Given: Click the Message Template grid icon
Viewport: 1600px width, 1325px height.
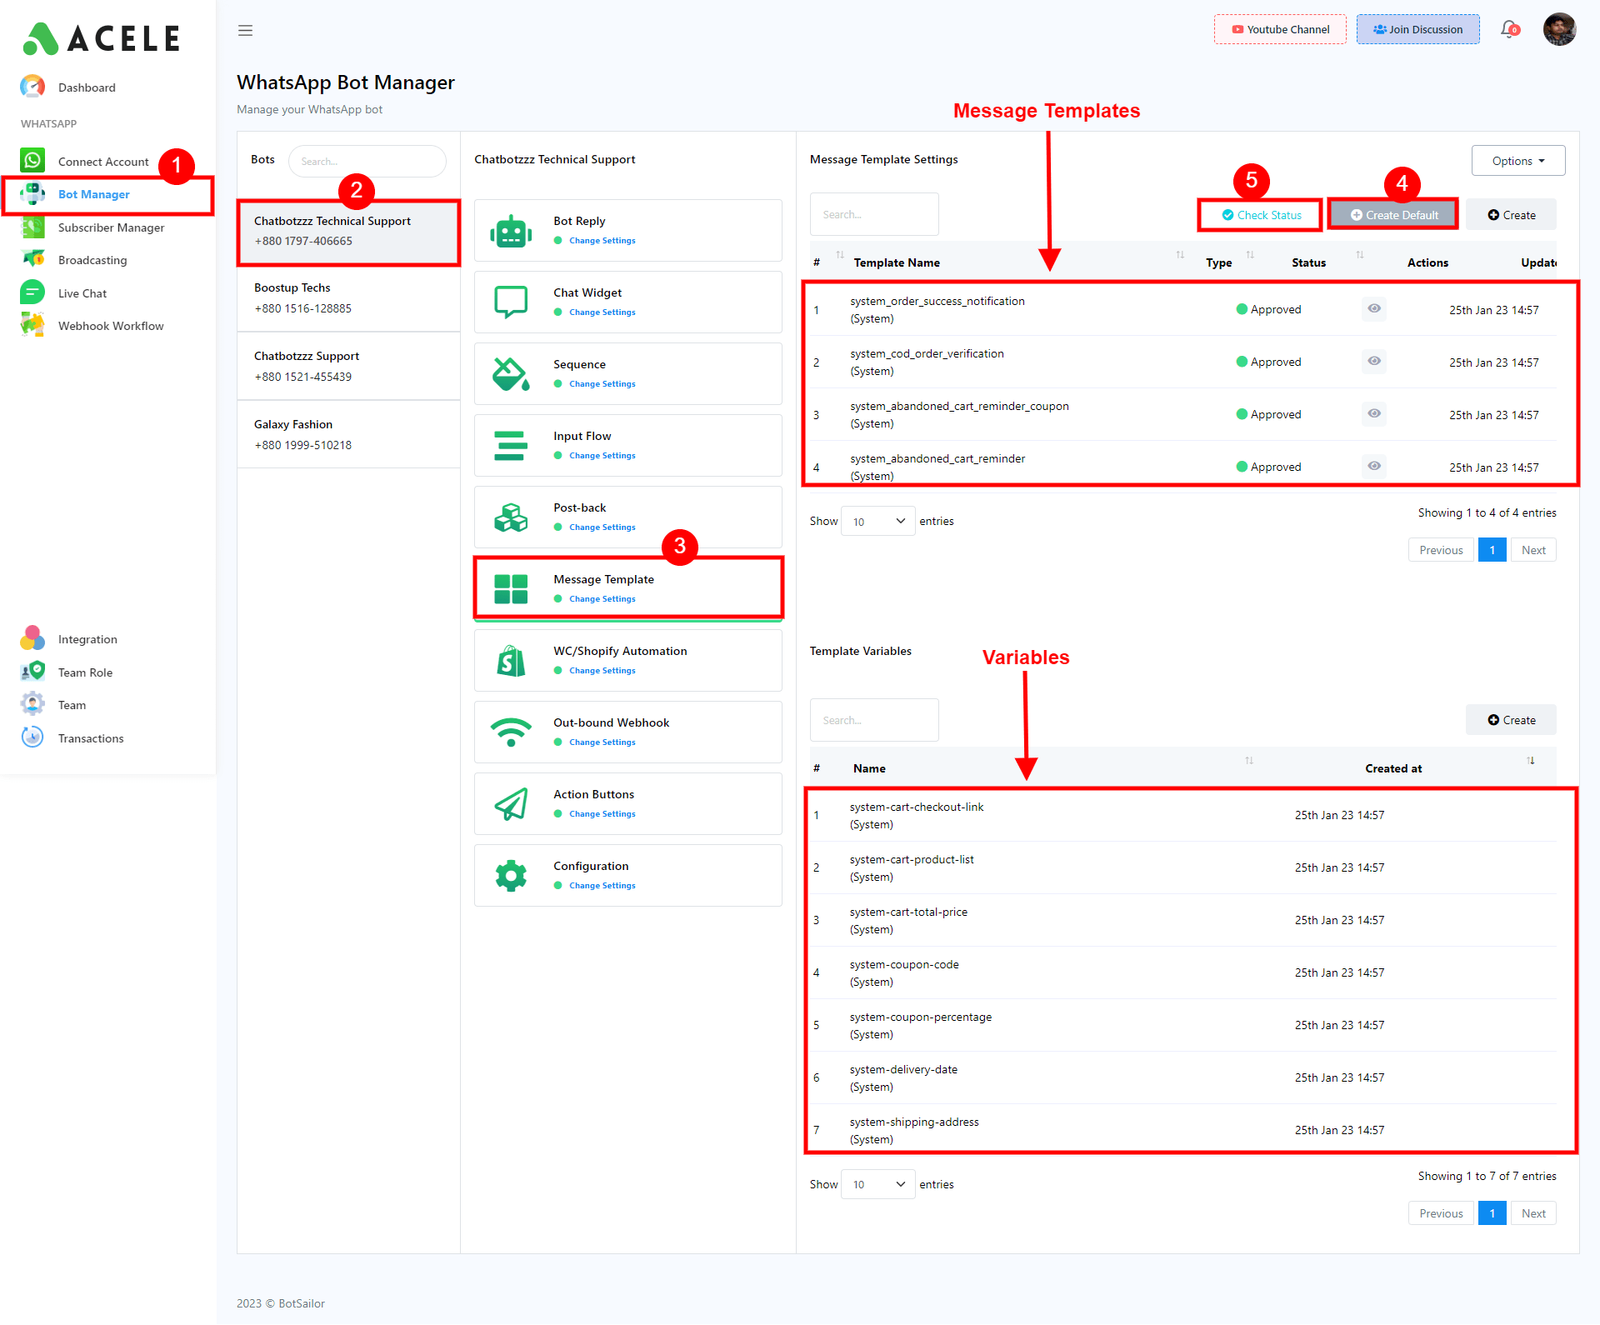Looking at the screenshot, I should [511, 589].
